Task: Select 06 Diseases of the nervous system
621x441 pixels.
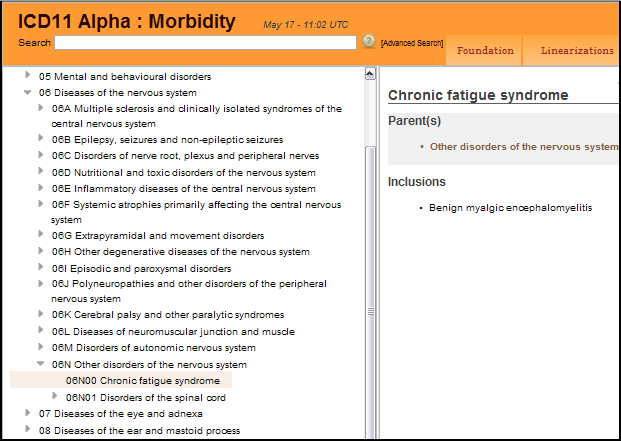Action: click(118, 93)
